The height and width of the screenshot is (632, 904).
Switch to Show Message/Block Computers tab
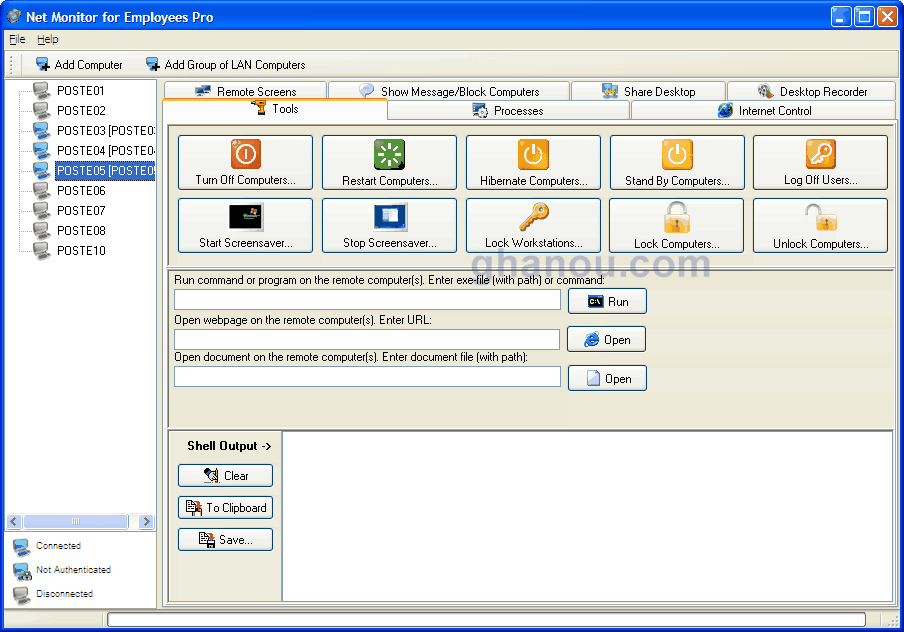click(449, 91)
